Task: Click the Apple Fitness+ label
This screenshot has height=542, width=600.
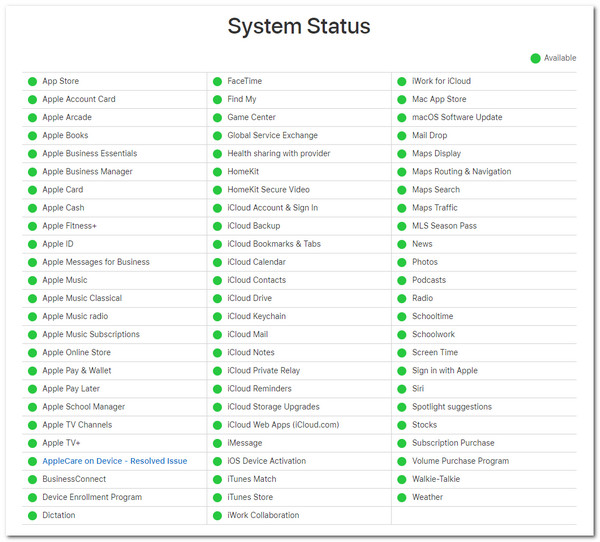Action: tap(69, 226)
